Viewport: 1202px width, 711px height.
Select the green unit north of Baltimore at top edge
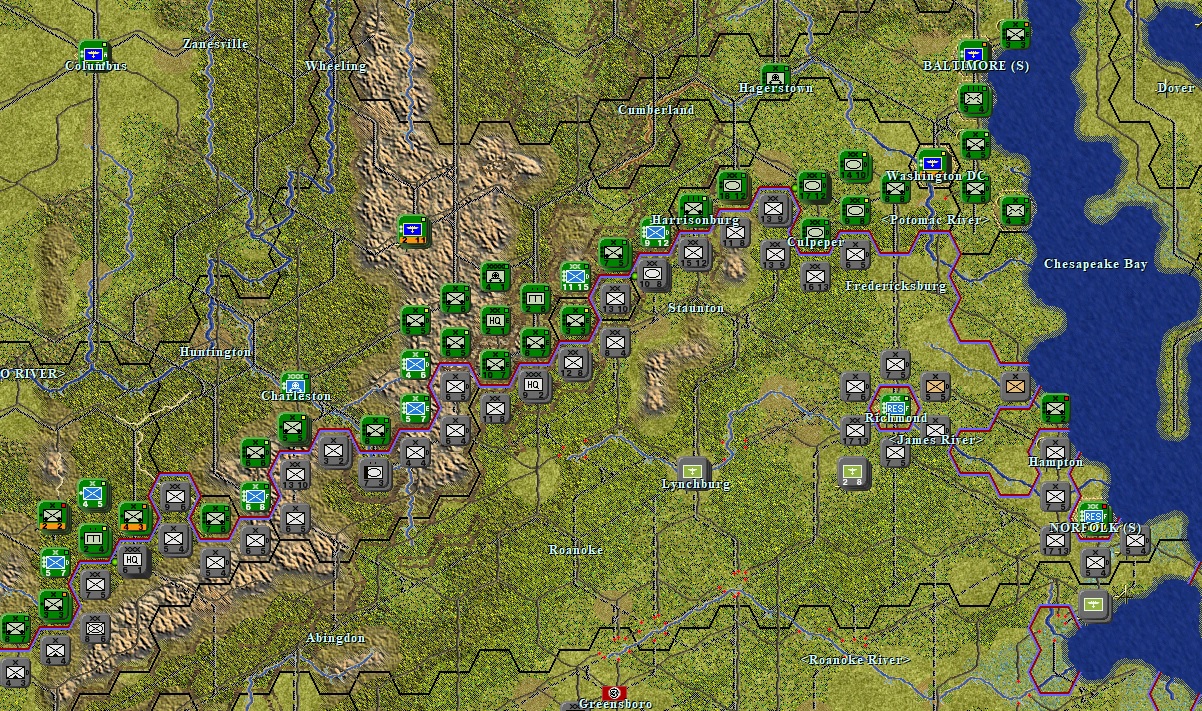[1015, 35]
